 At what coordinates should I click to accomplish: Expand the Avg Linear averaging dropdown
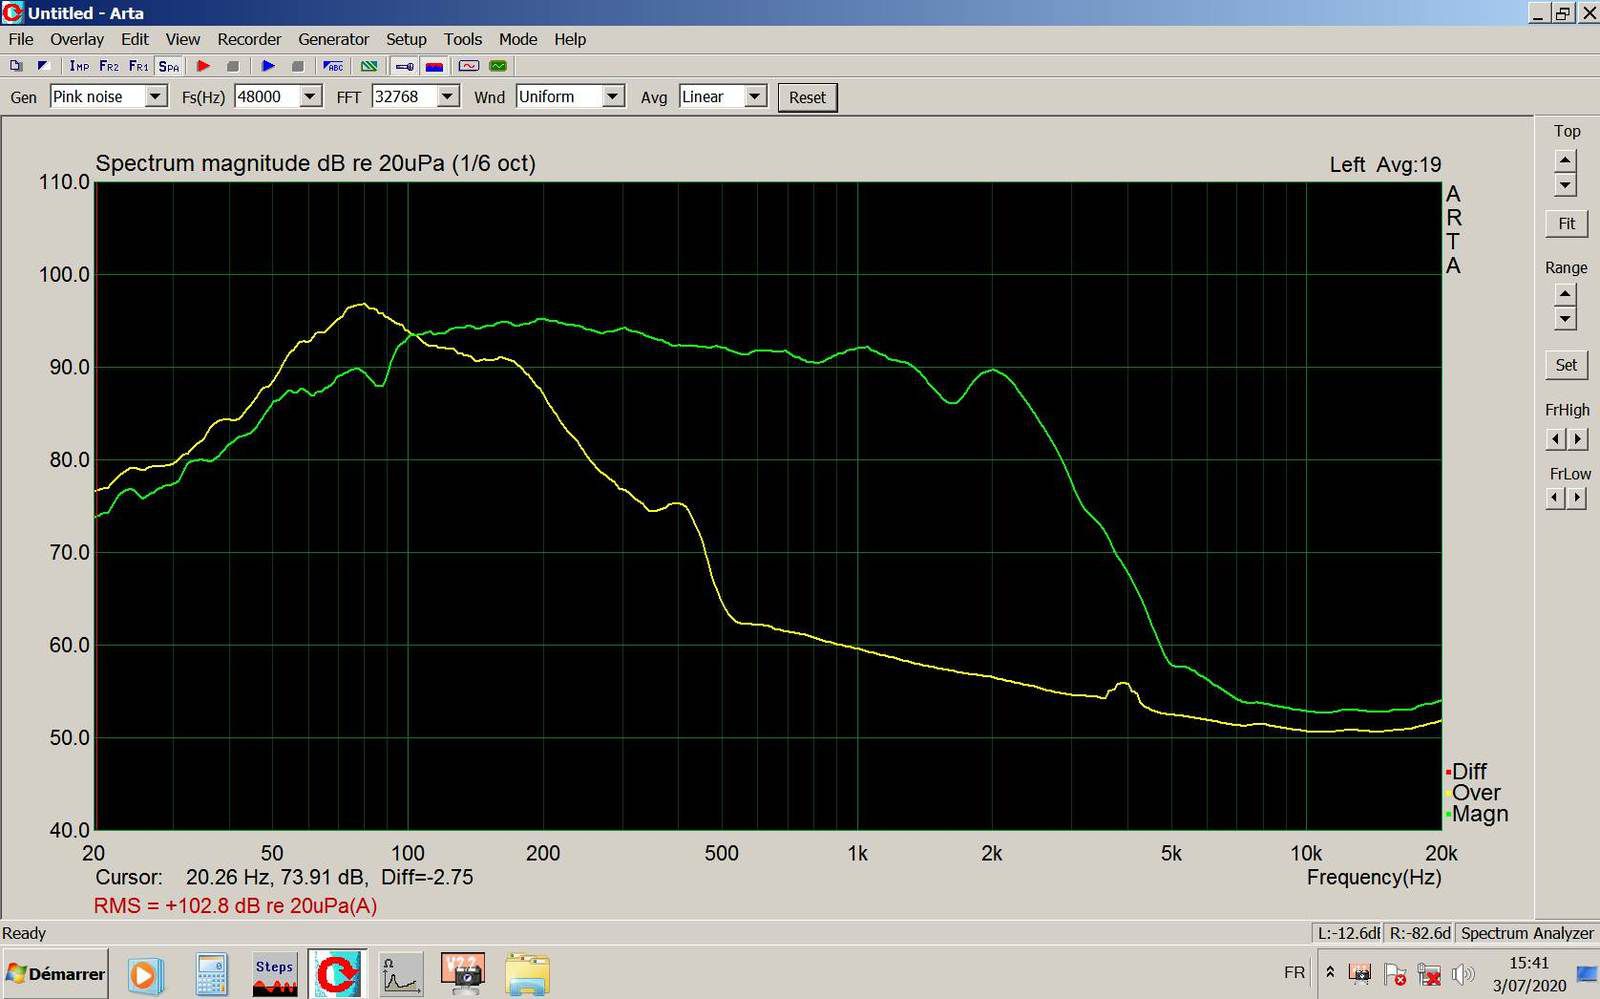pos(755,96)
